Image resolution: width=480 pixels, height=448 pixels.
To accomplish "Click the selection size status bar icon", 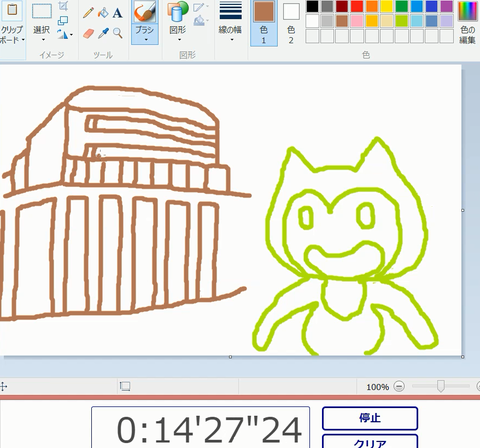I will [x=125, y=386].
